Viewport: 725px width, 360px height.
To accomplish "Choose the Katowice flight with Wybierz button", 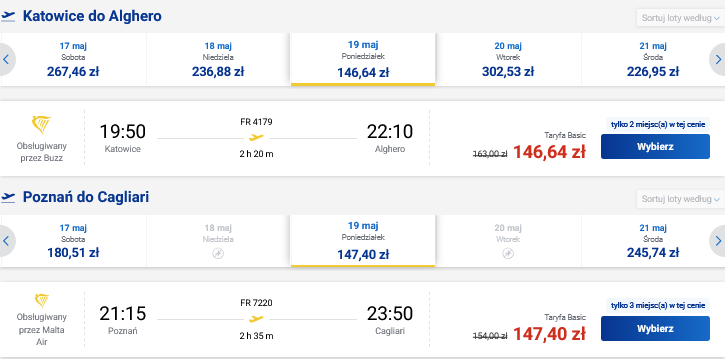I will pyautogui.click(x=655, y=146).
